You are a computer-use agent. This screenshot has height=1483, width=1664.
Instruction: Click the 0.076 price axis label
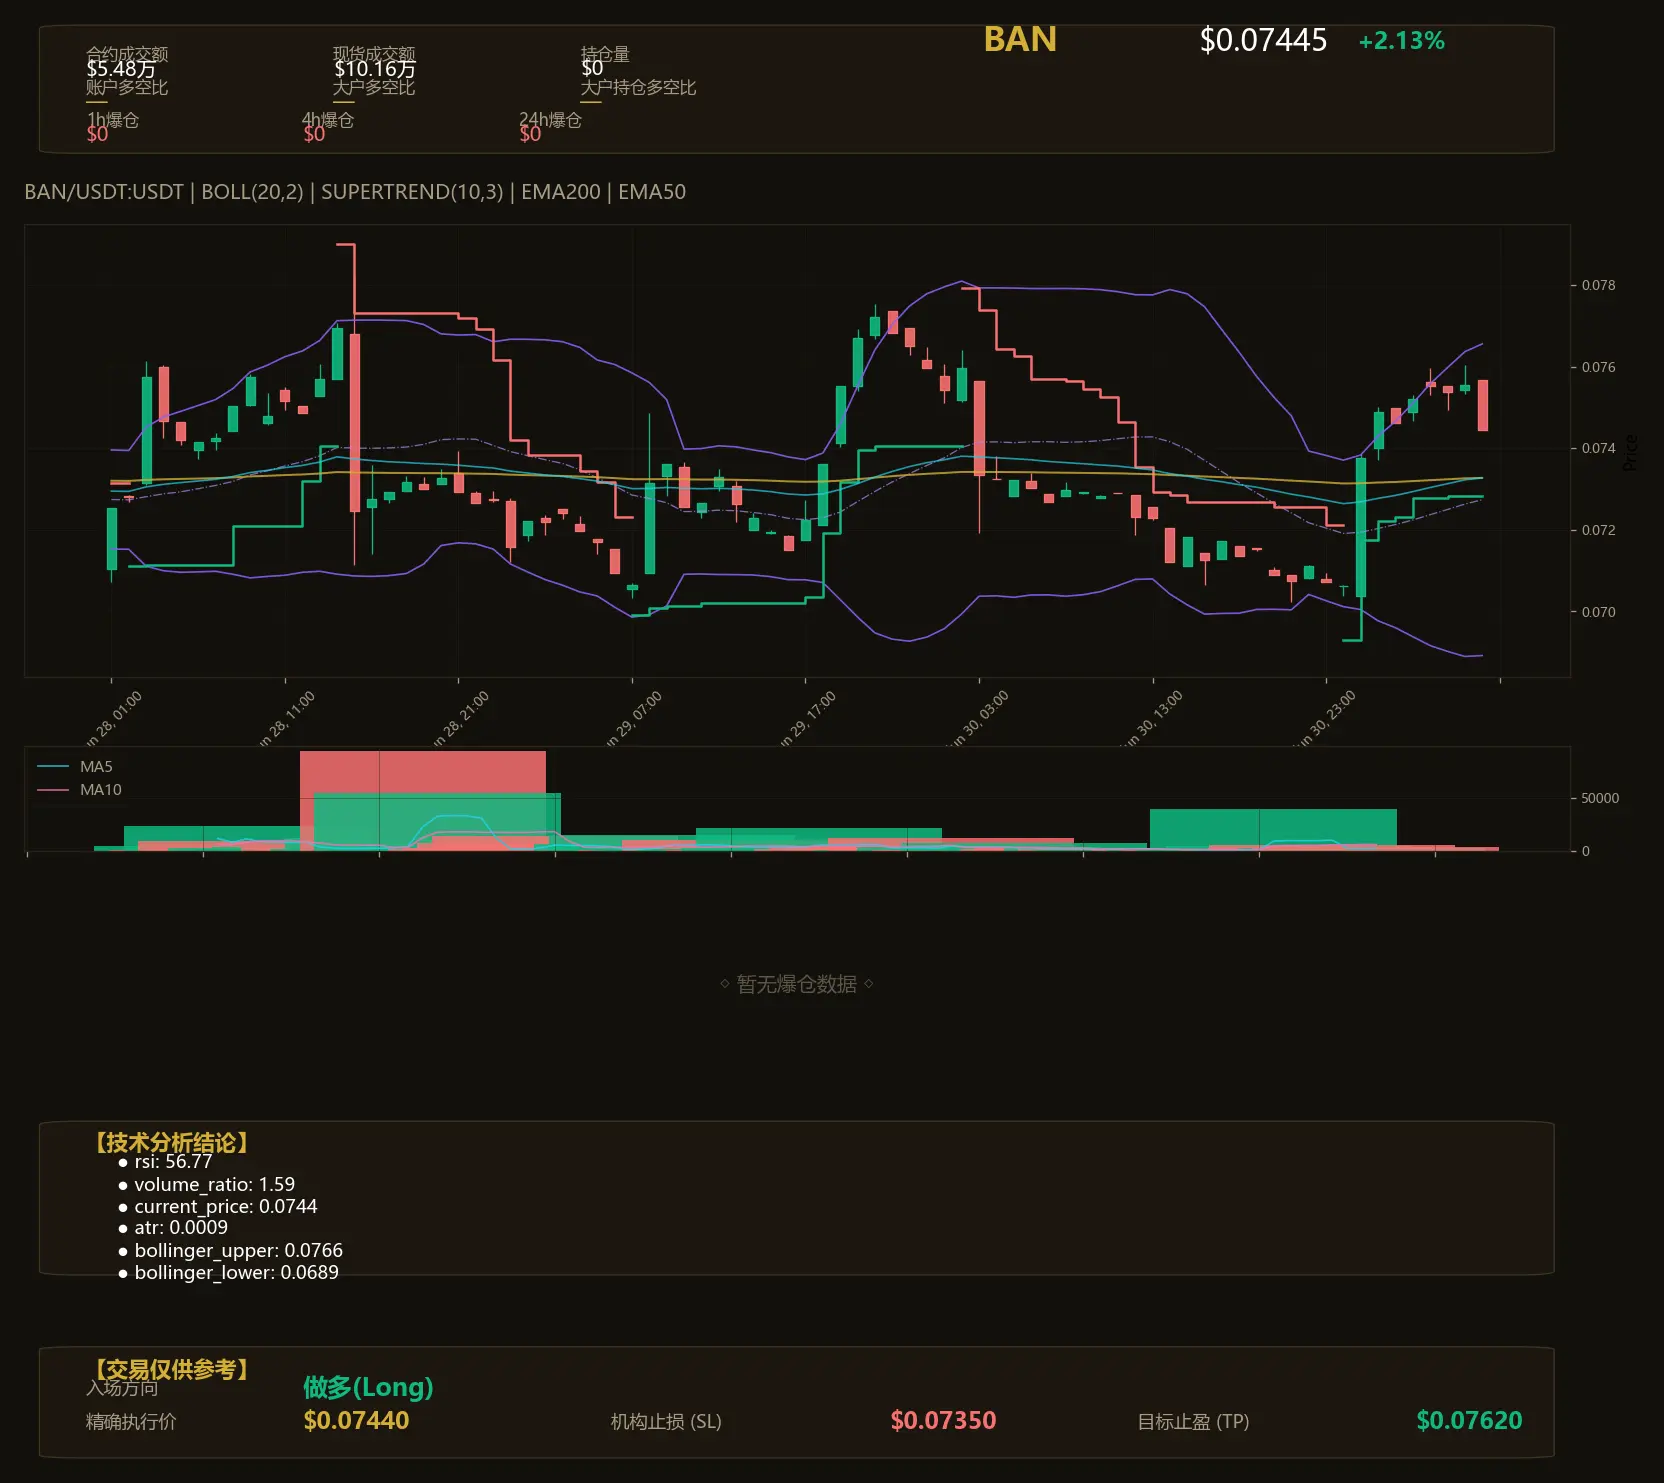pyautogui.click(x=1598, y=367)
